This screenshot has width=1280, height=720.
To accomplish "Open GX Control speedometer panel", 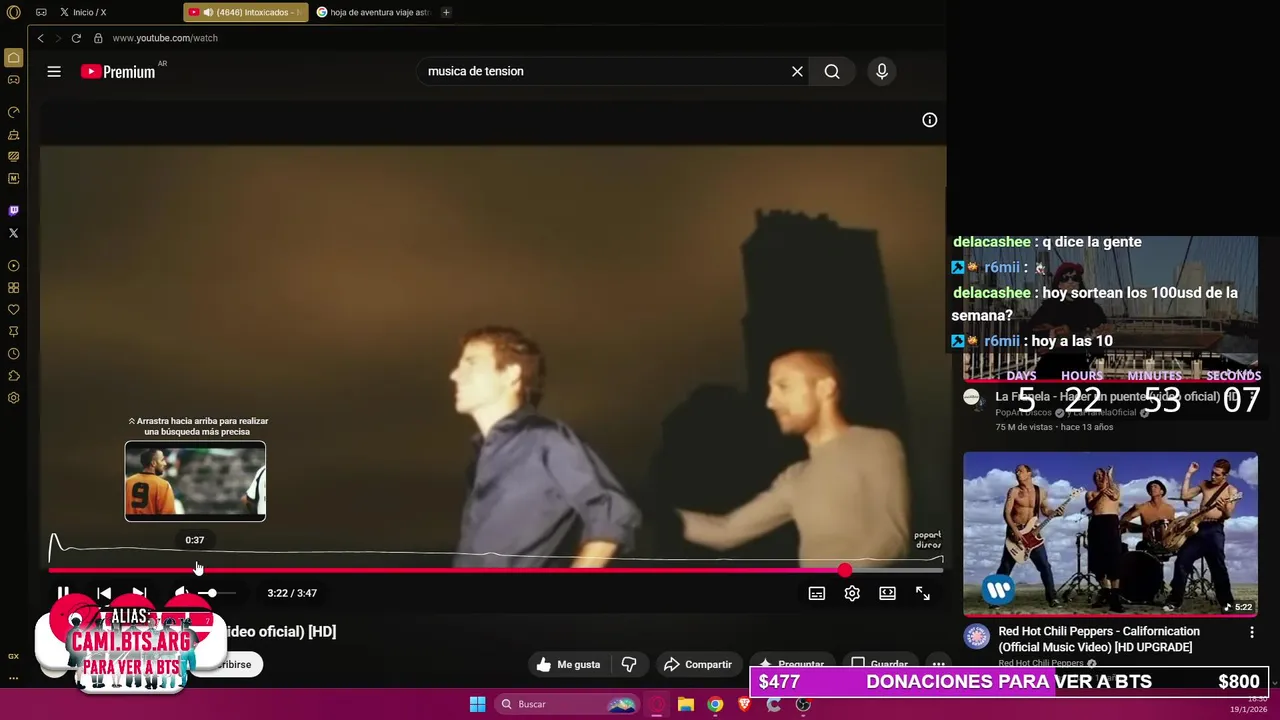I will pyautogui.click(x=13, y=112).
